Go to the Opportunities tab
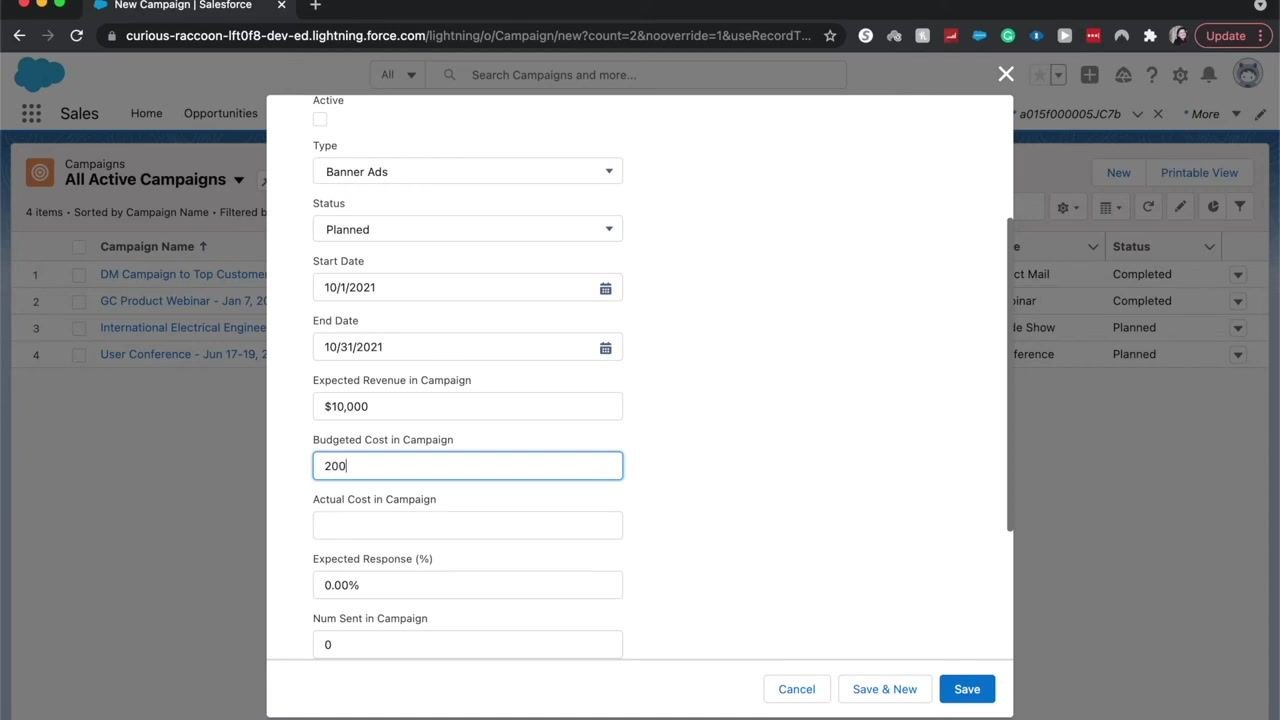The height and width of the screenshot is (720, 1280). click(x=221, y=113)
